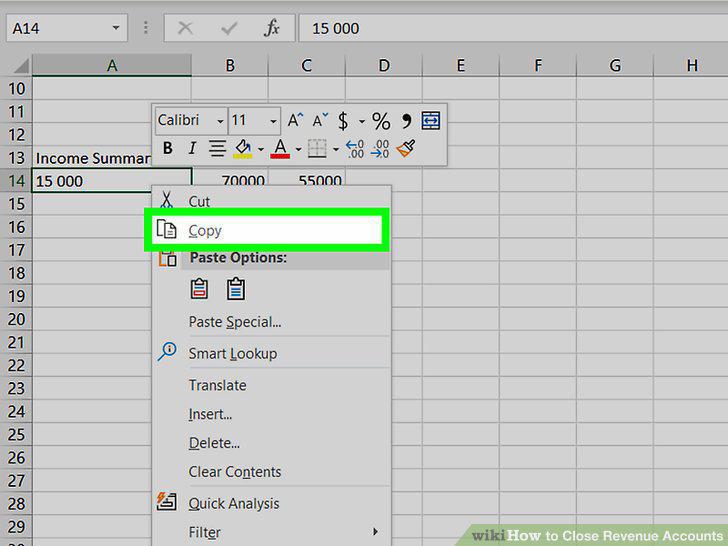This screenshot has height=546, width=728.
Task: Click cell with Income Summary text
Action: (93, 158)
